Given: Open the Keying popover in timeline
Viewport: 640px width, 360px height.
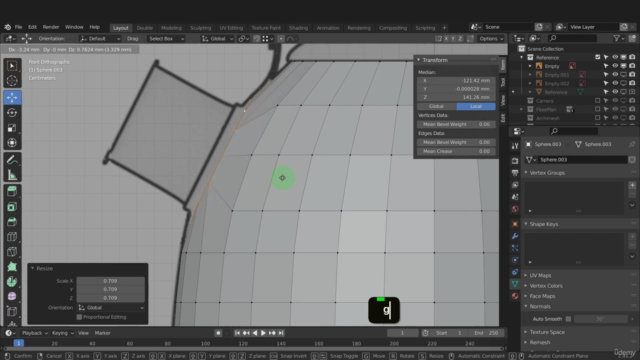Looking at the screenshot, I should click(62, 333).
